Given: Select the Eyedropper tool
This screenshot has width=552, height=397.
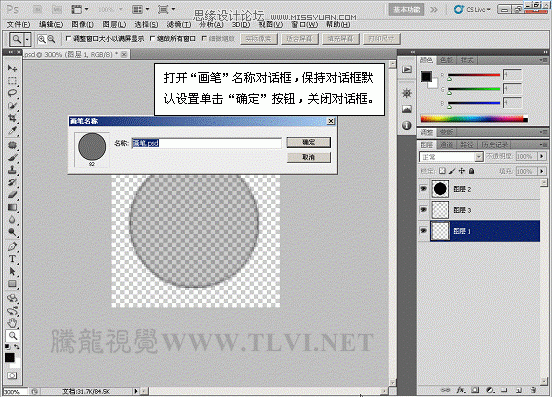Looking at the screenshot, I should (12, 131).
